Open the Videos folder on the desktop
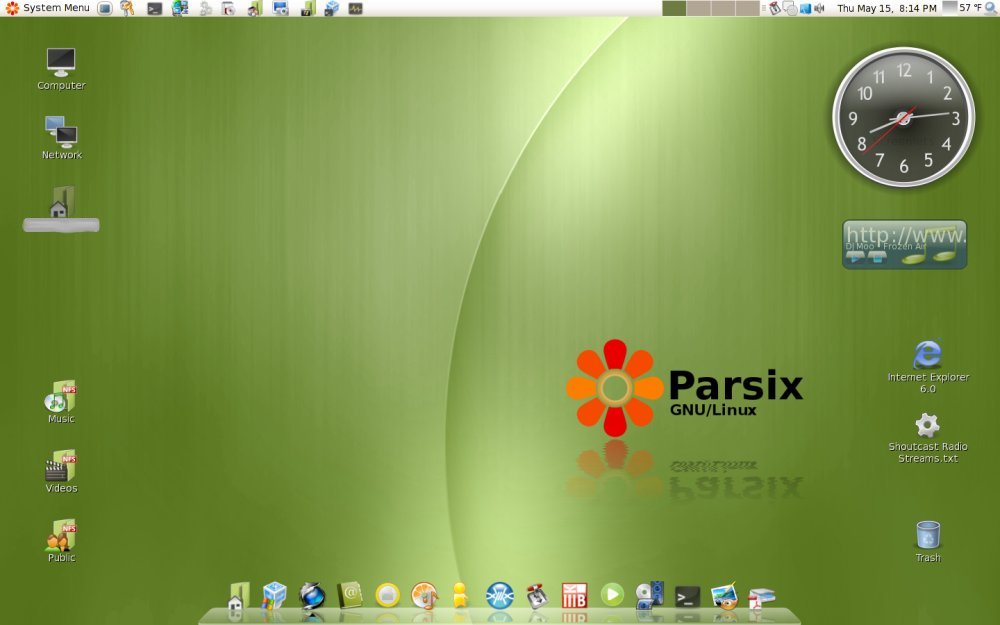Screen dimensions: 1000x625 coord(61,471)
